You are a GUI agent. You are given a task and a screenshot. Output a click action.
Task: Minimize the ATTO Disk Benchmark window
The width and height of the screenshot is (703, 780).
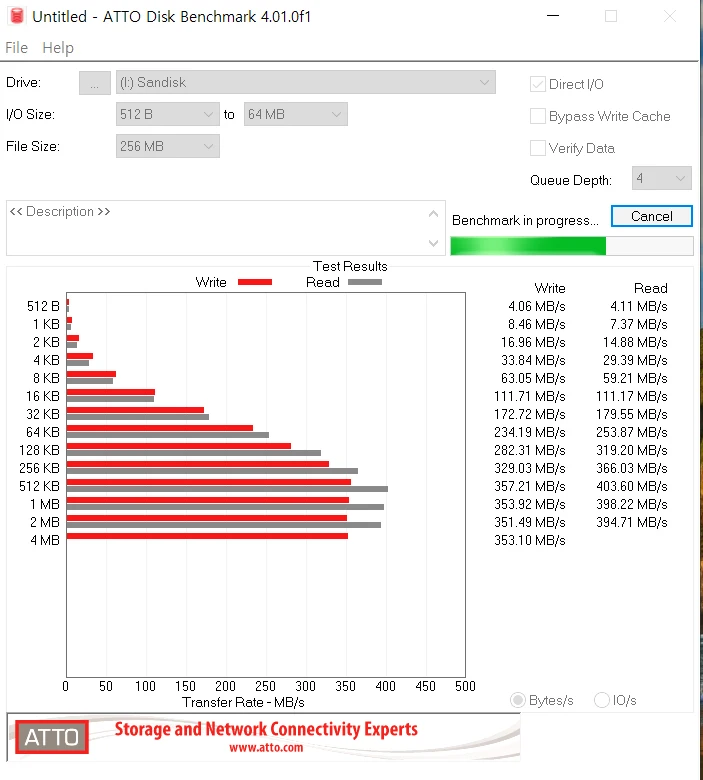point(553,16)
